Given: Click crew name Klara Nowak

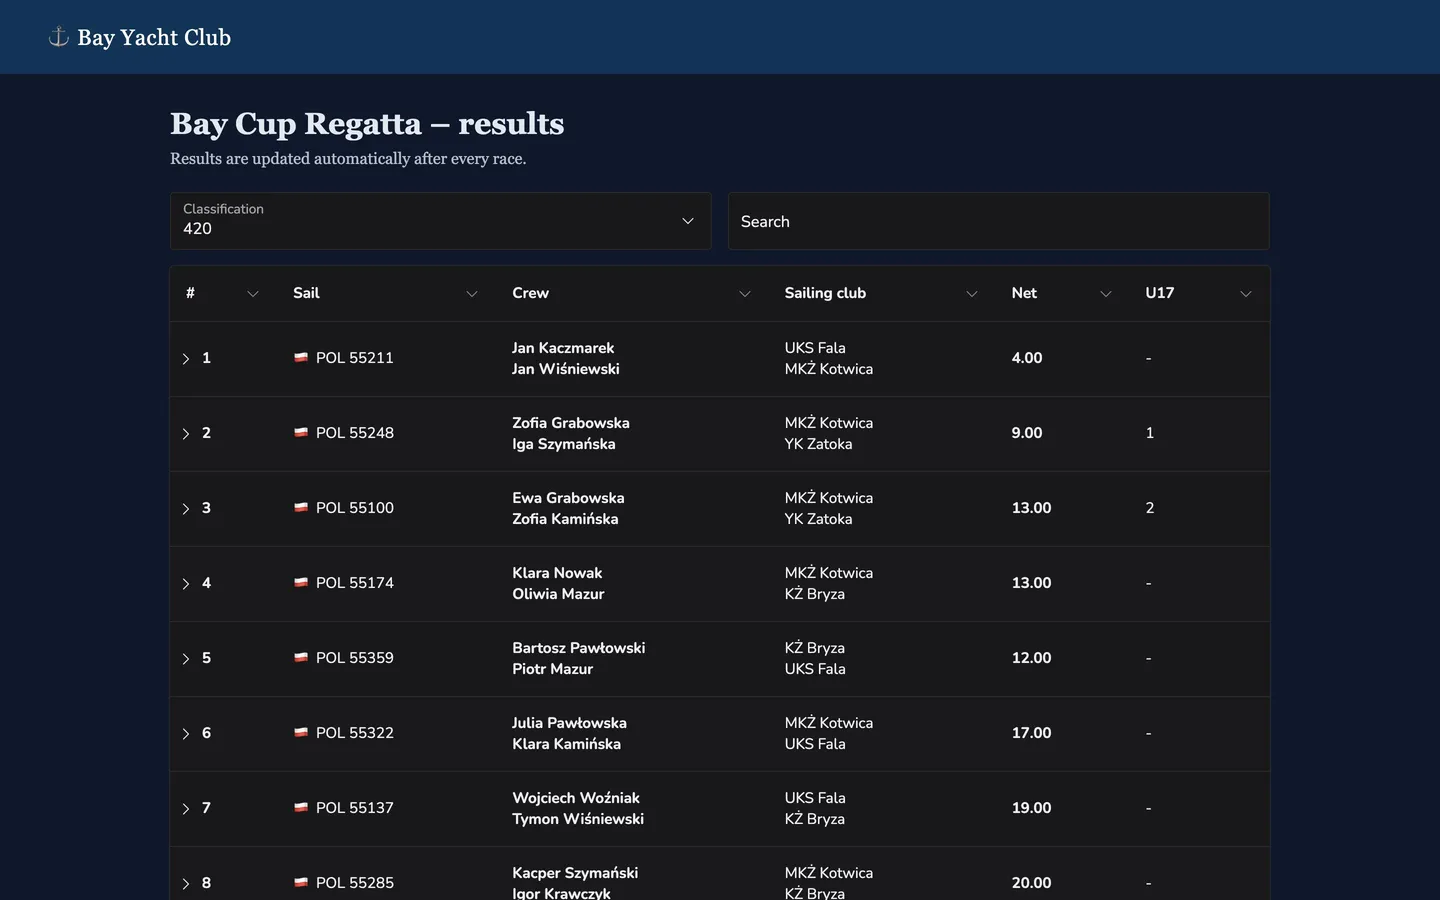Looking at the screenshot, I should tap(557, 573).
